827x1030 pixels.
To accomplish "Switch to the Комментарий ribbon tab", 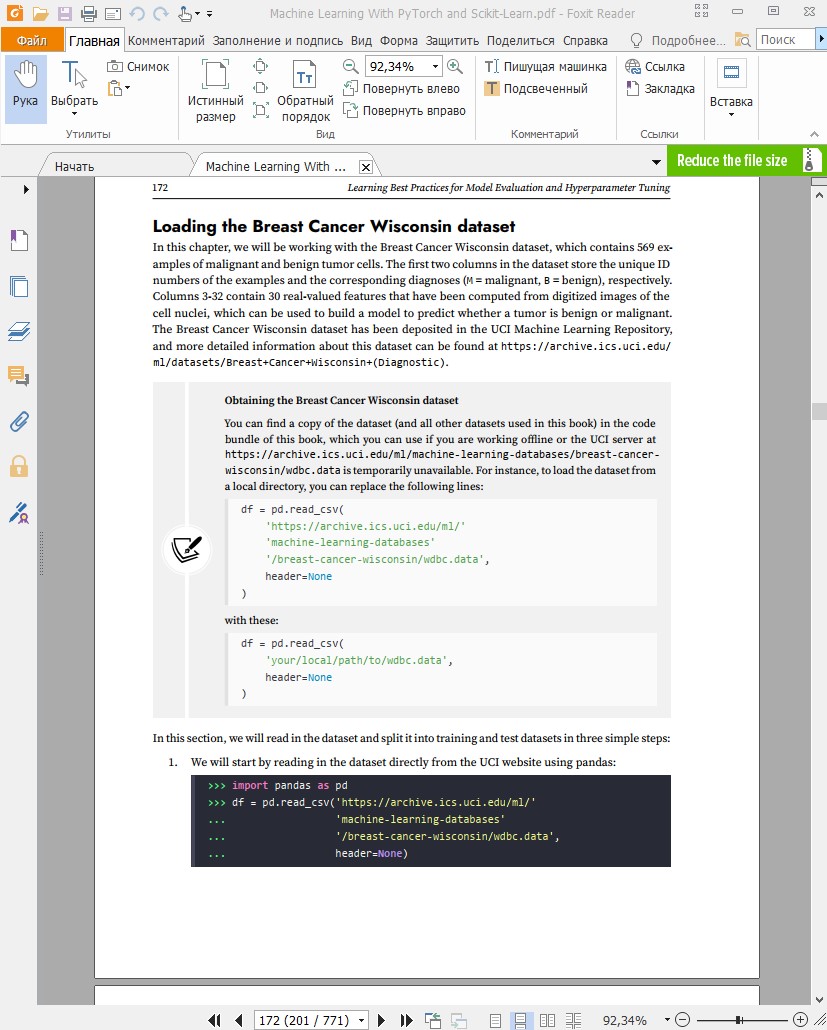I will pyautogui.click(x=166, y=40).
